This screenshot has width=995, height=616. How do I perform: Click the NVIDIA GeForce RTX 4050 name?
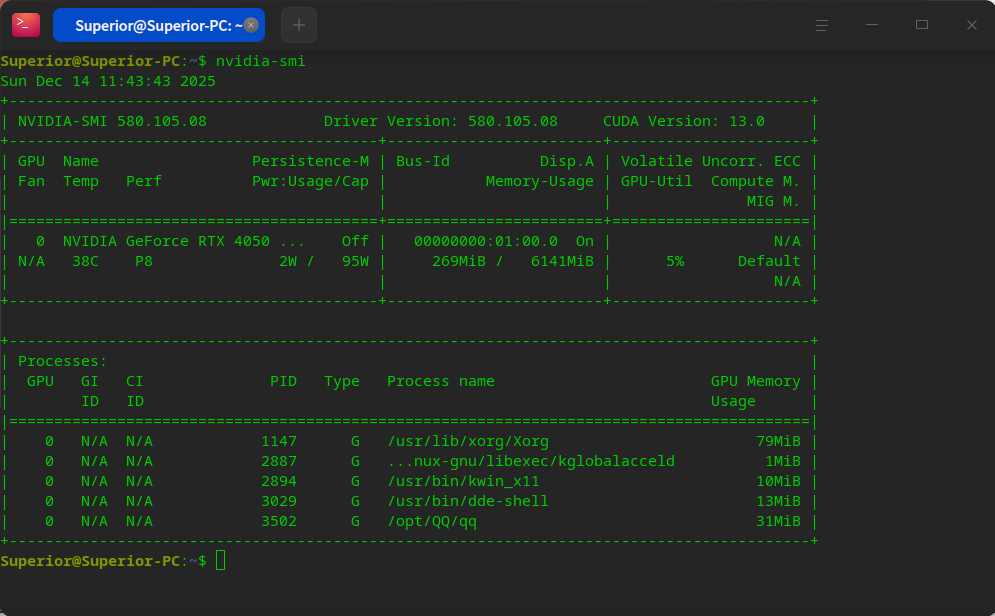pos(166,241)
